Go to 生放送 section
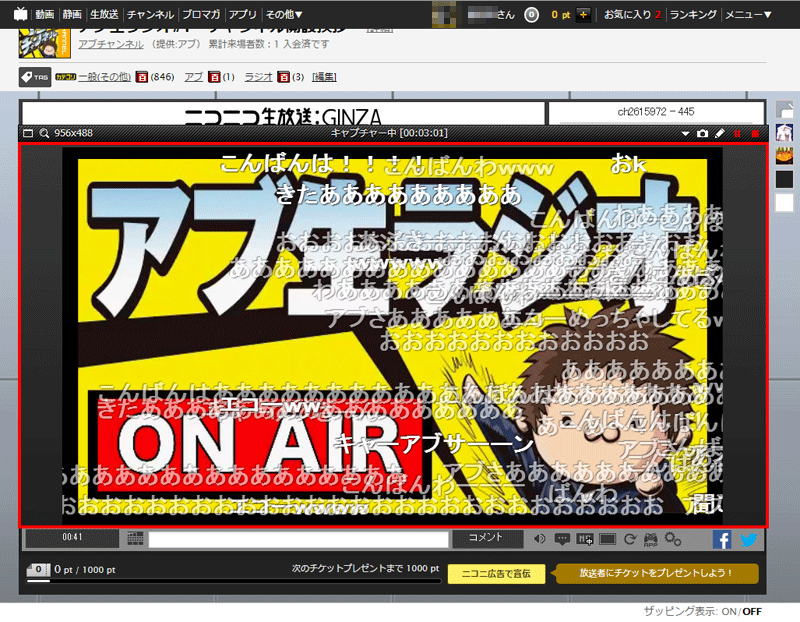 (x=104, y=14)
